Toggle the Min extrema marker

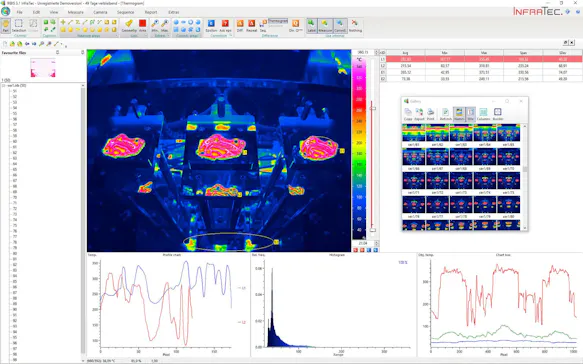(x=155, y=26)
